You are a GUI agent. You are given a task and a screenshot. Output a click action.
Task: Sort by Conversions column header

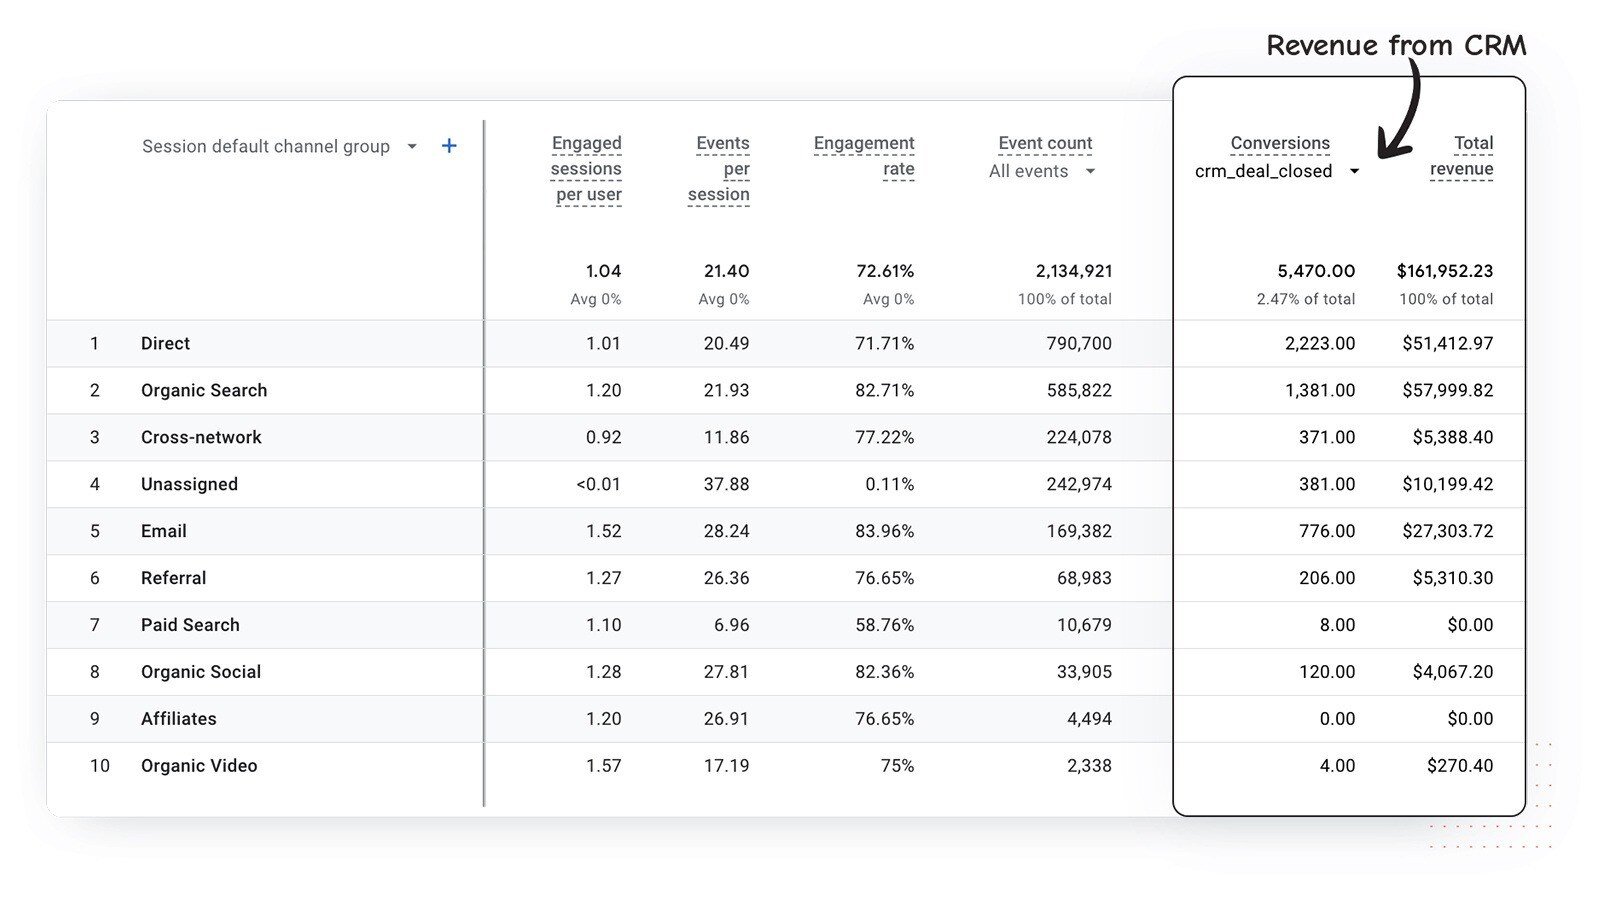point(1280,143)
